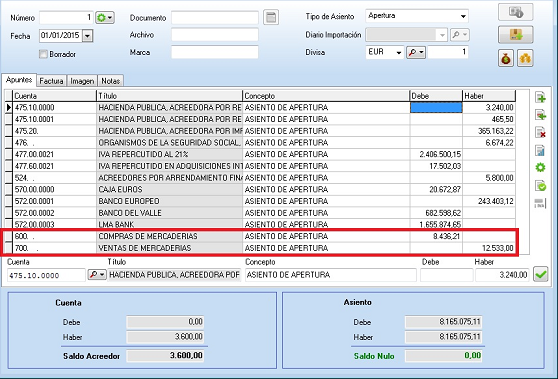Click the add new entry line icon
558x379 pixels.
coord(541,97)
